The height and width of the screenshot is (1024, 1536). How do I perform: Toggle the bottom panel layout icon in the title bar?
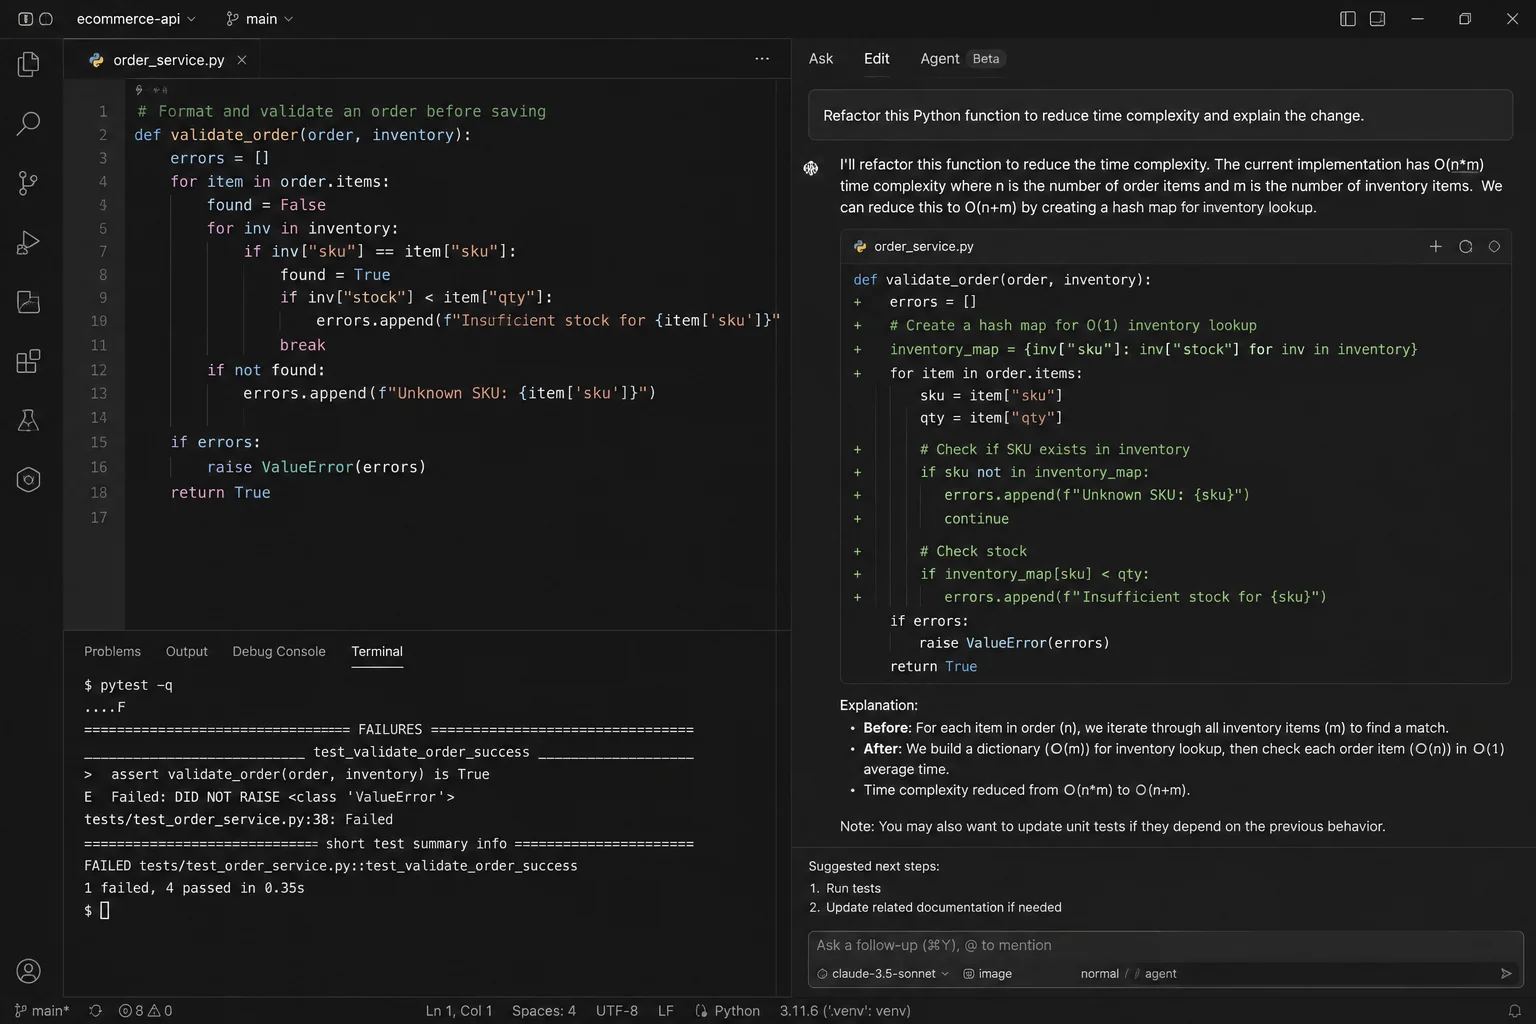point(1377,19)
